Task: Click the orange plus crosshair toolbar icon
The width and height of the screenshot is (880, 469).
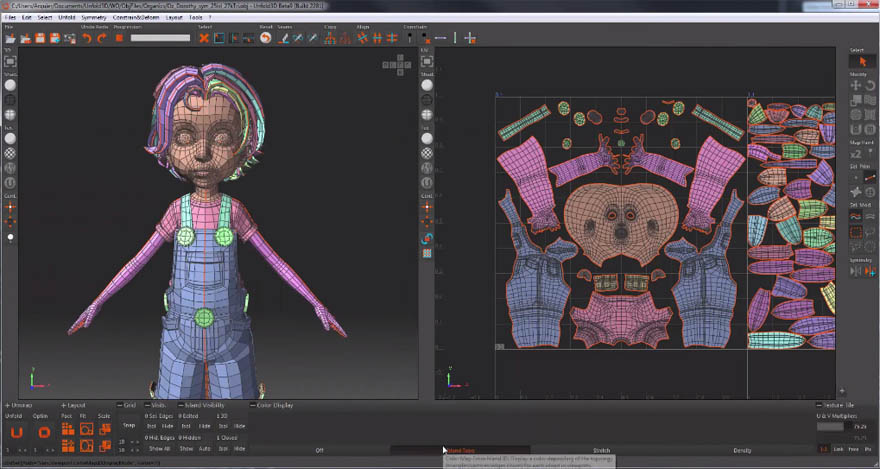Action: pyautogui.click(x=470, y=38)
